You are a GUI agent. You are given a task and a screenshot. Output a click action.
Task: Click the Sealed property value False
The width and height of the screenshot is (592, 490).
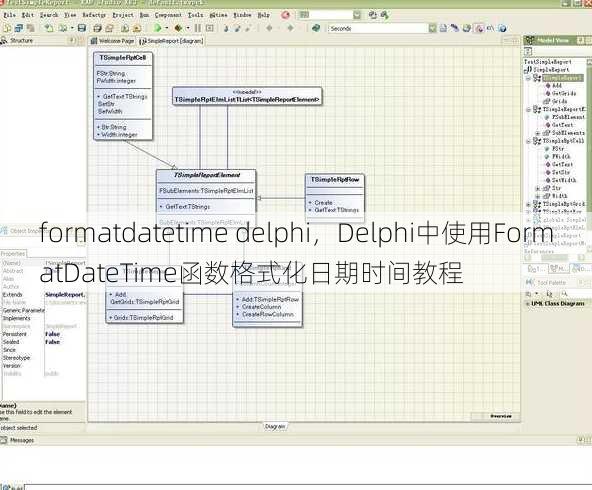52,342
